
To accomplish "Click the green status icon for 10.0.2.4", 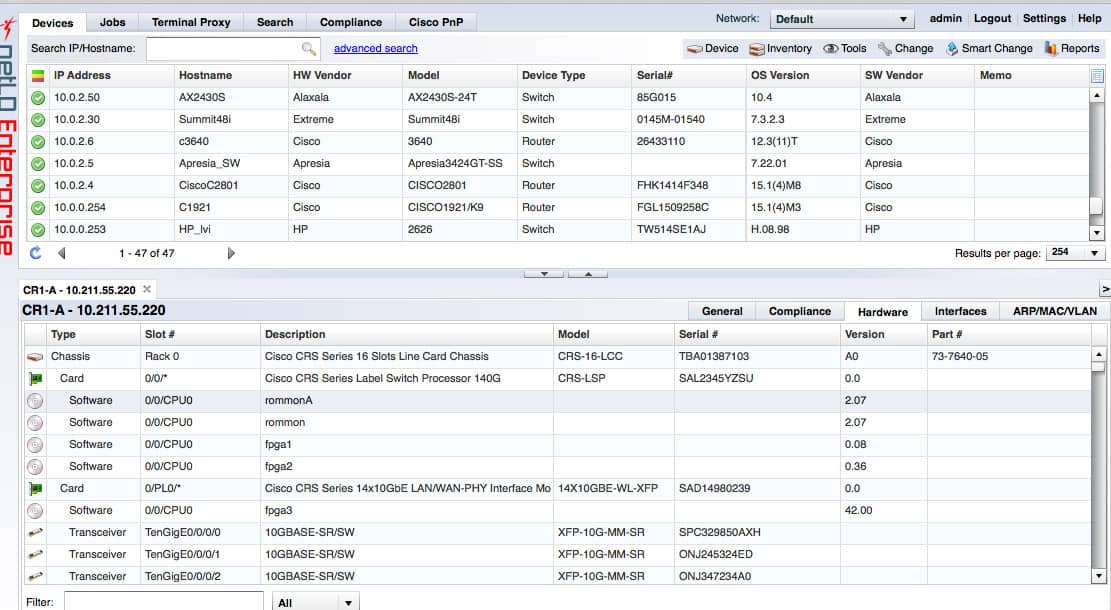I will point(38,186).
